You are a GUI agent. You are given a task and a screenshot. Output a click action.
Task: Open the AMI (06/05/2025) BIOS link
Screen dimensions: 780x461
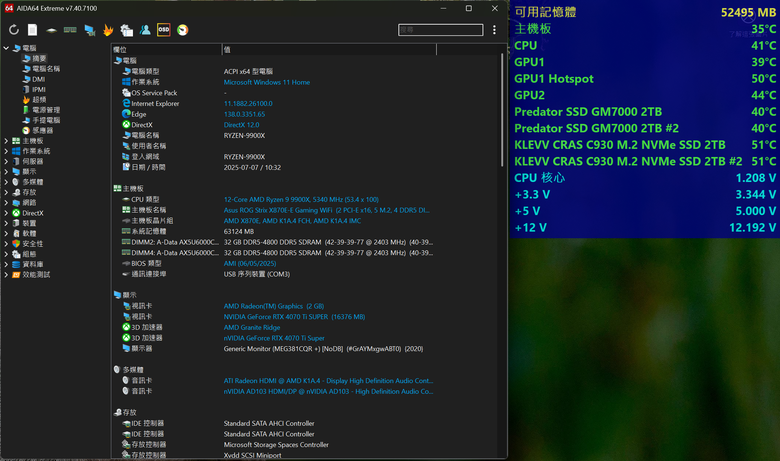[x=250, y=264]
